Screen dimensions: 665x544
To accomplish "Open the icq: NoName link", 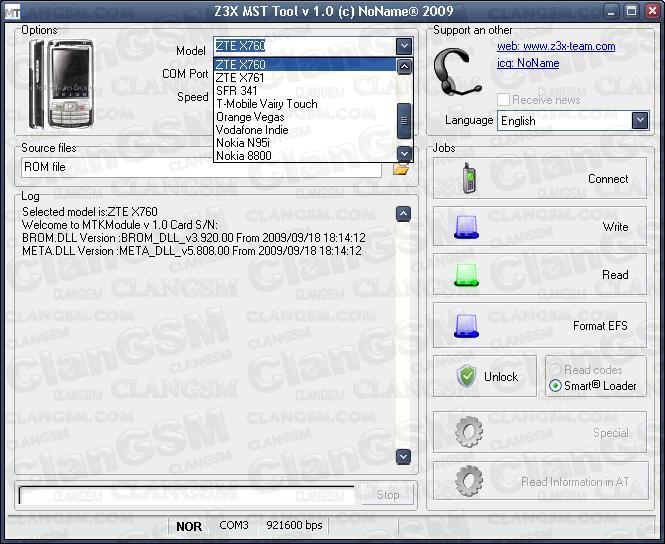I will (528, 63).
